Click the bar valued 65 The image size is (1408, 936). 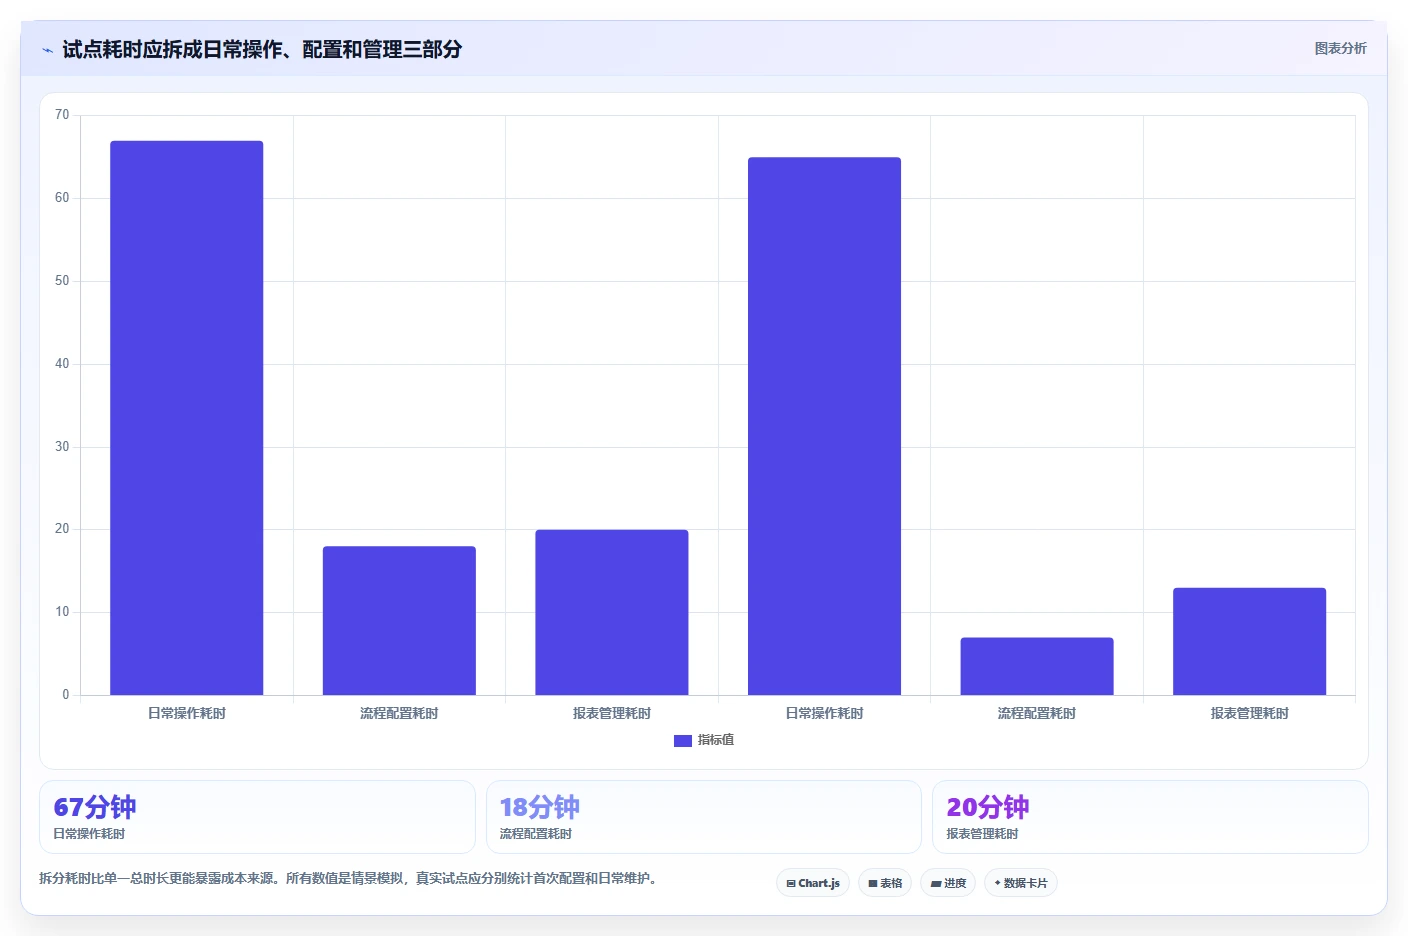pos(824,426)
